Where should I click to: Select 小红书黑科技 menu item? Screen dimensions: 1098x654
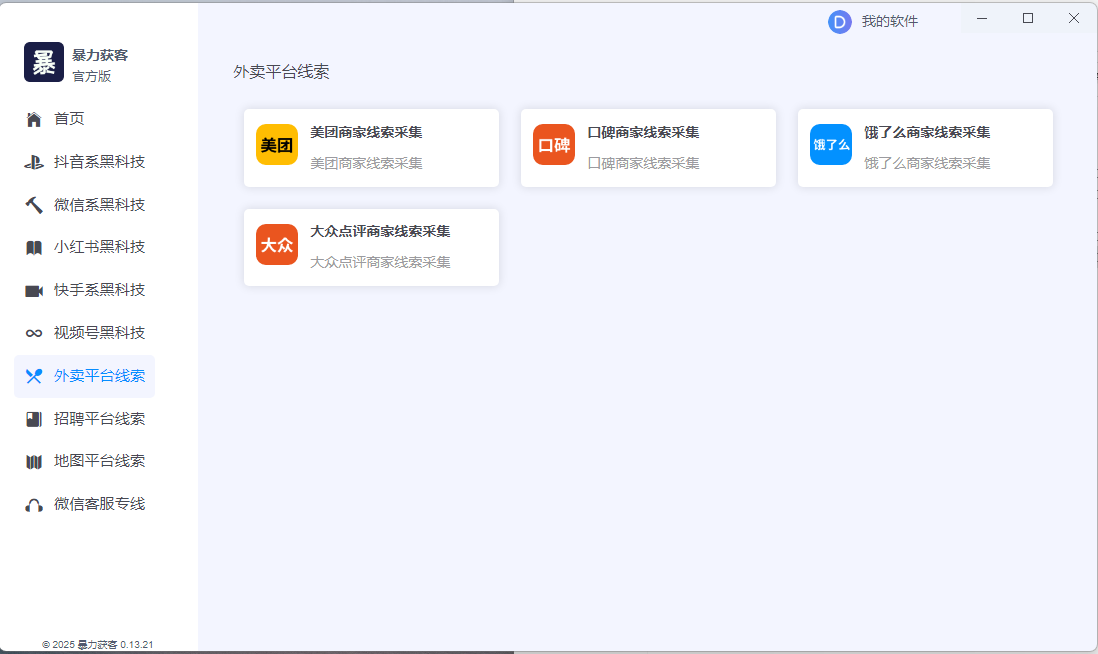(x=99, y=248)
